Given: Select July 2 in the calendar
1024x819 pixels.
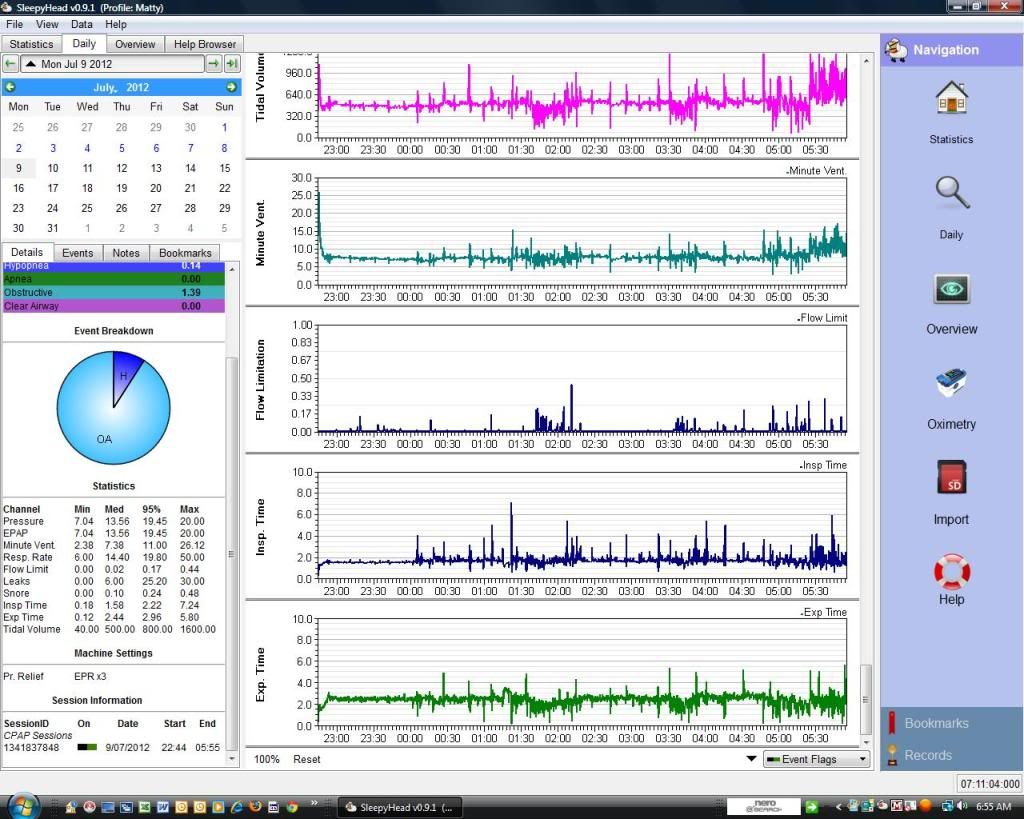Looking at the screenshot, I should pos(19,148).
